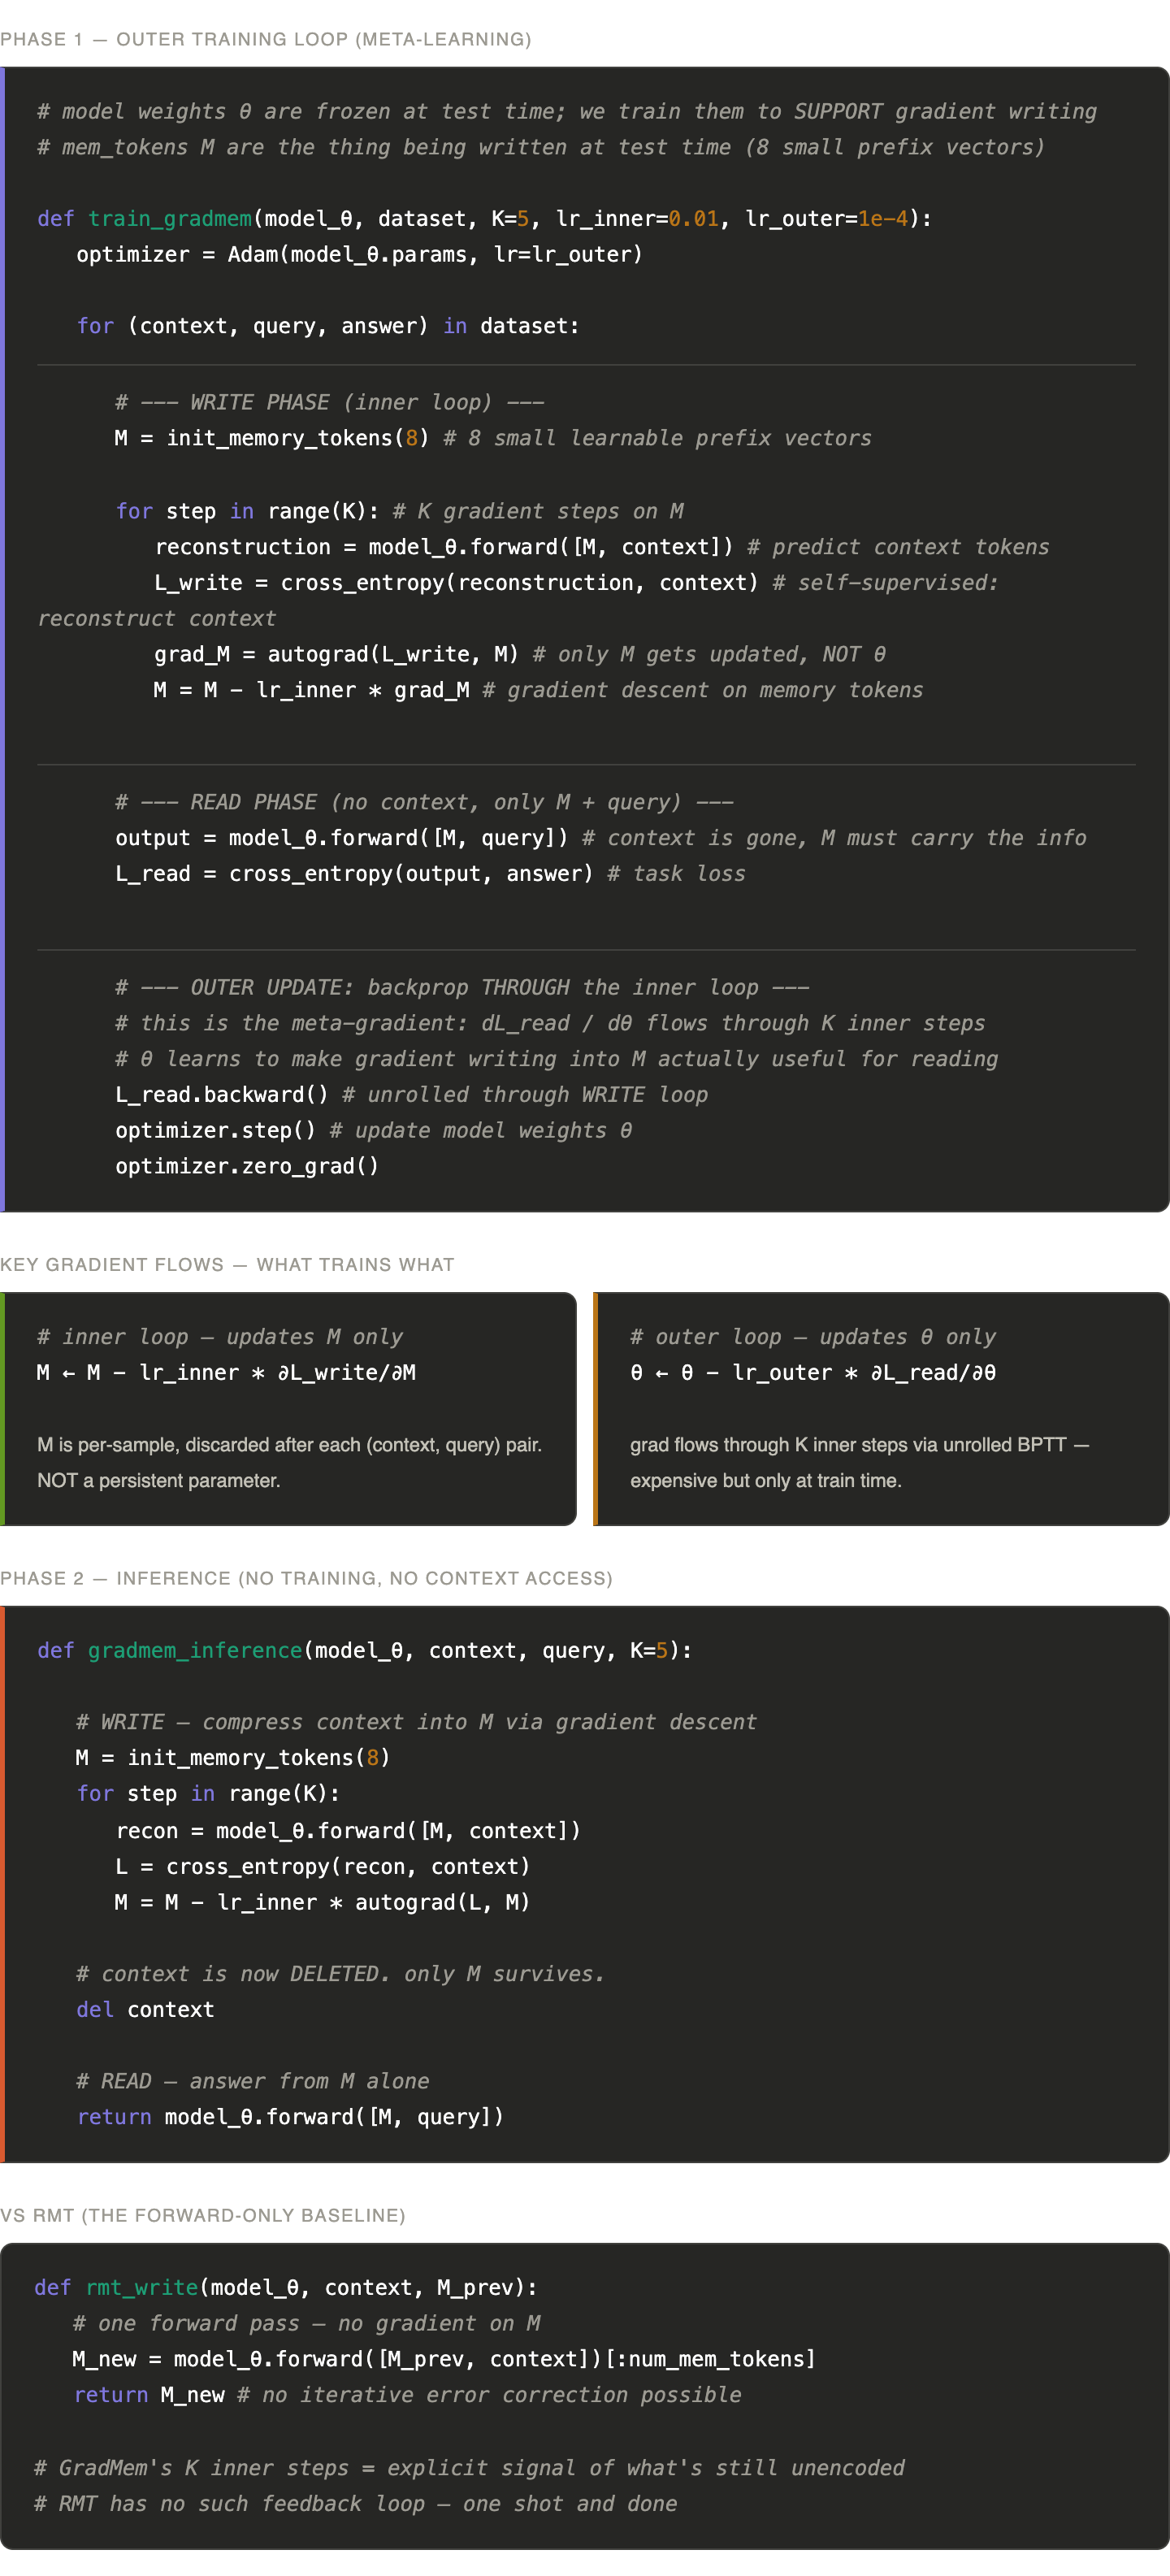Click the gradmem_inference function name
The width and height of the screenshot is (1170, 2576).
(195, 1650)
